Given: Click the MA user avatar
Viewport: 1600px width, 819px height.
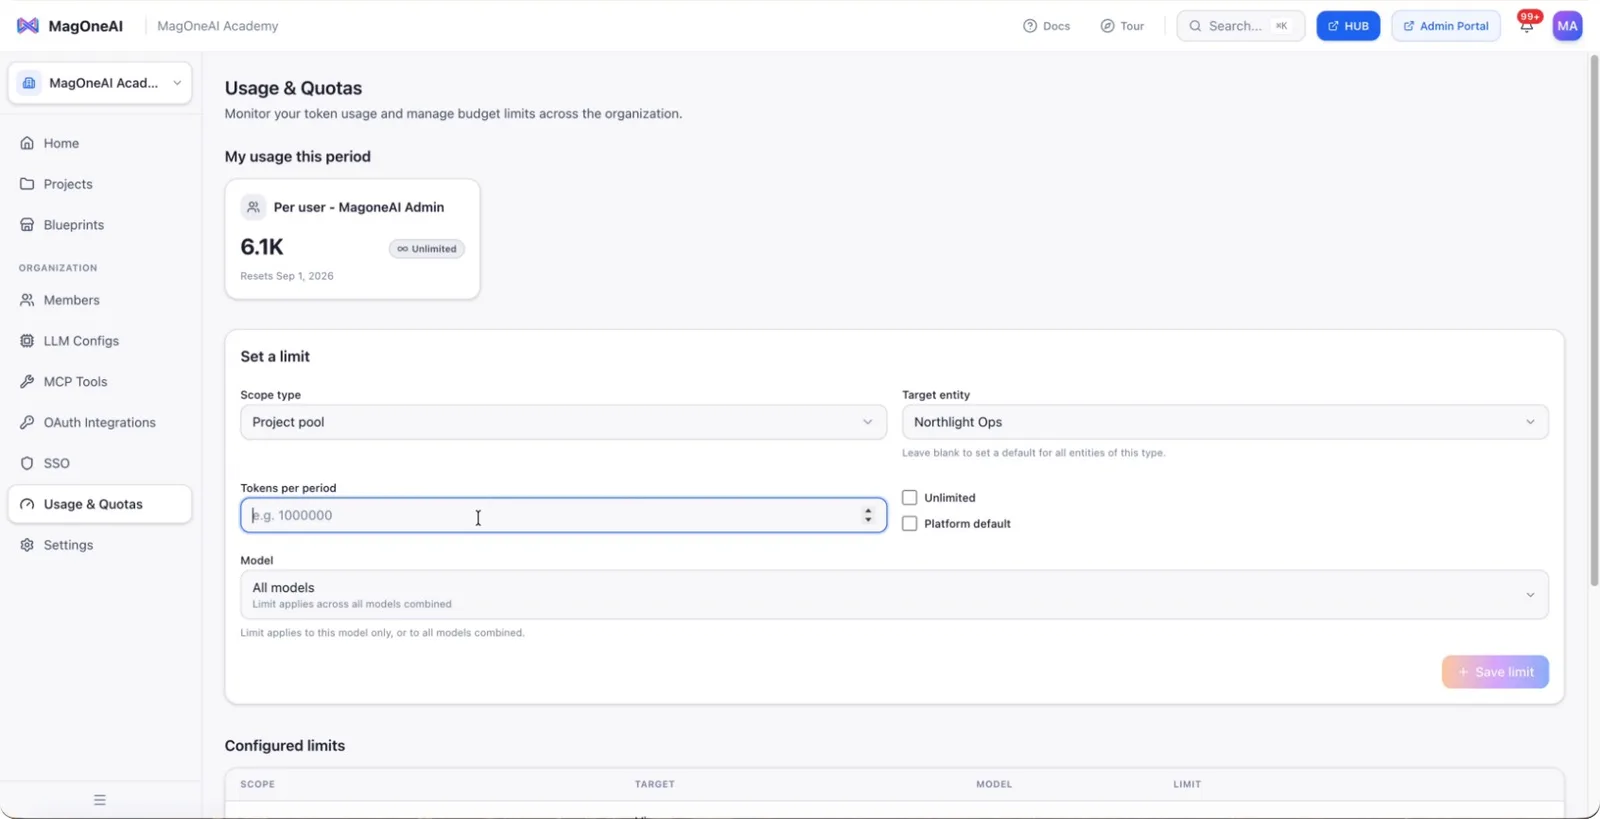Looking at the screenshot, I should tap(1567, 26).
